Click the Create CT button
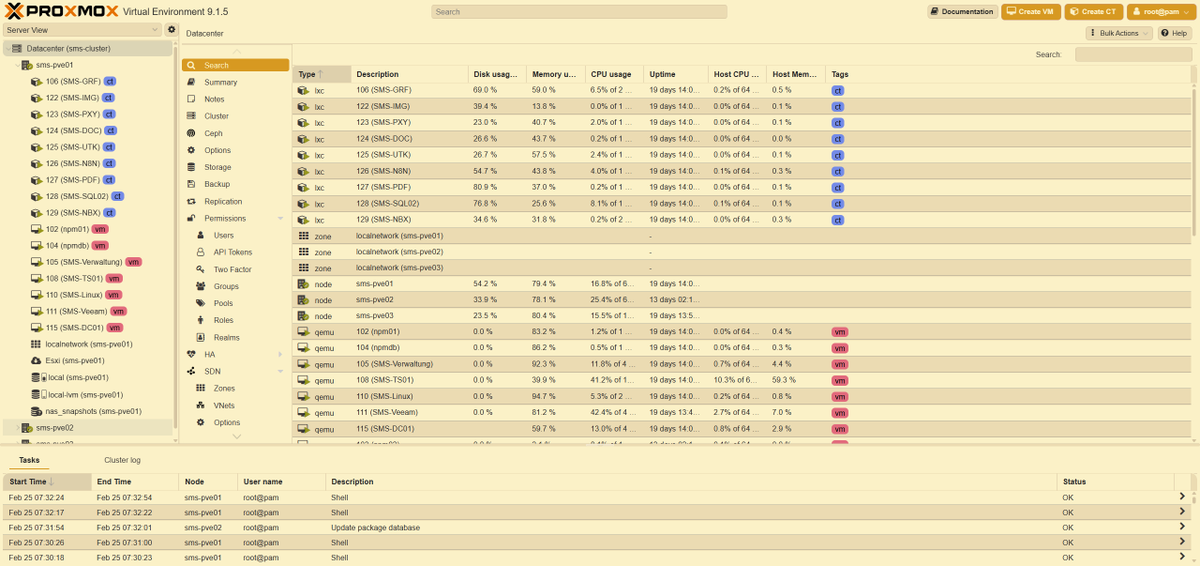The image size is (1200, 566). click(x=1093, y=12)
